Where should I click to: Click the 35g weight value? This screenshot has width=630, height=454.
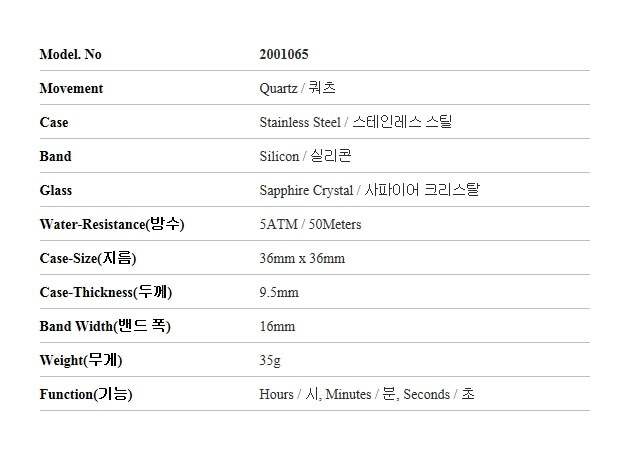[x=270, y=360]
